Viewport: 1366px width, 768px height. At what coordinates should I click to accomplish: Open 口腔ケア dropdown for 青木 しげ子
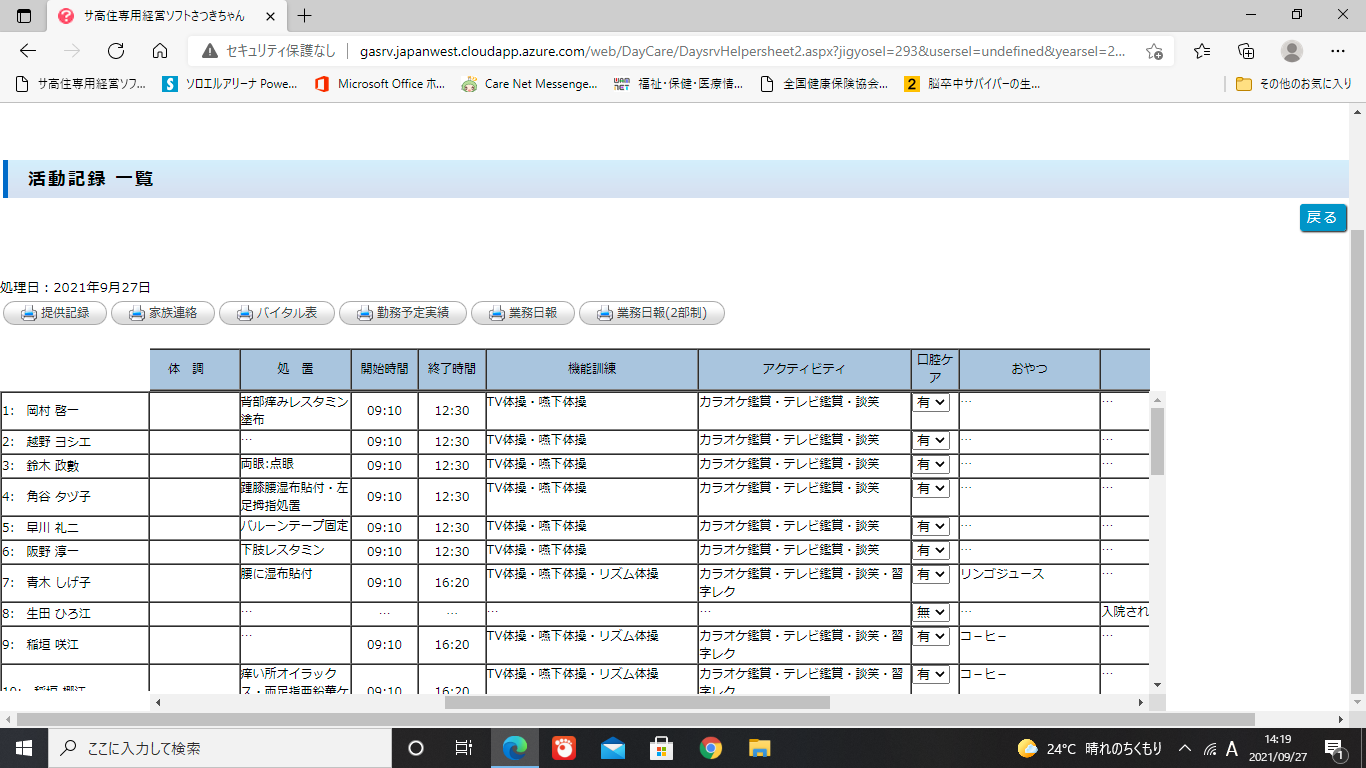click(930, 574)
